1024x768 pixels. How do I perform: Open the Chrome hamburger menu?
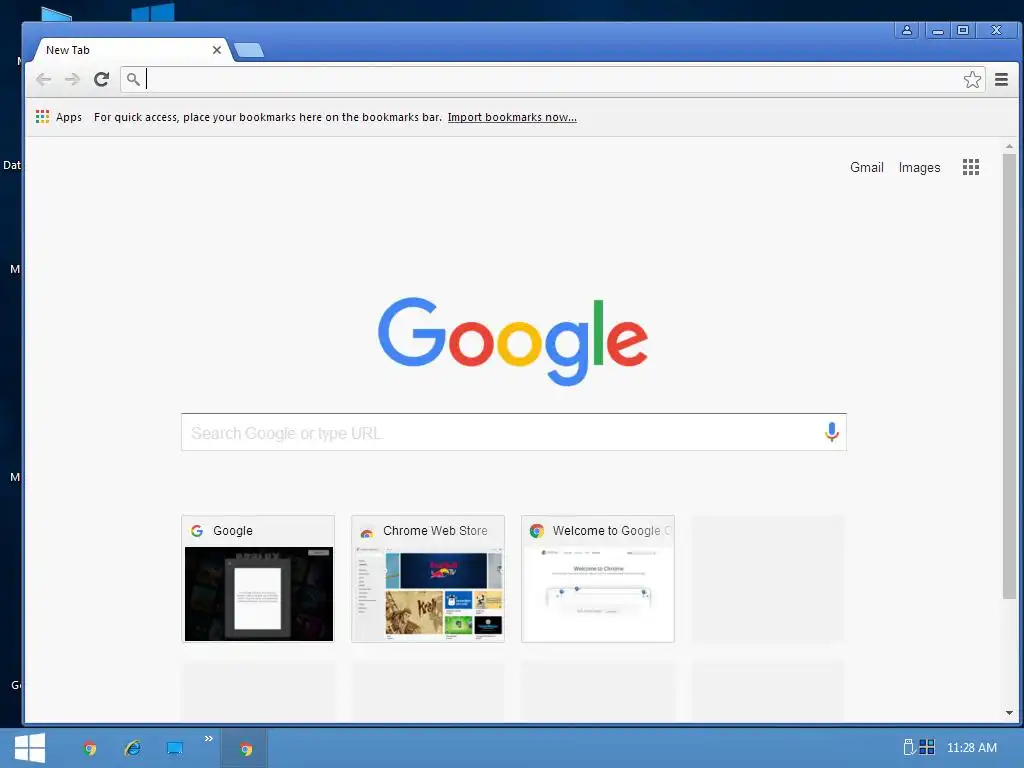pos(1001,80)
